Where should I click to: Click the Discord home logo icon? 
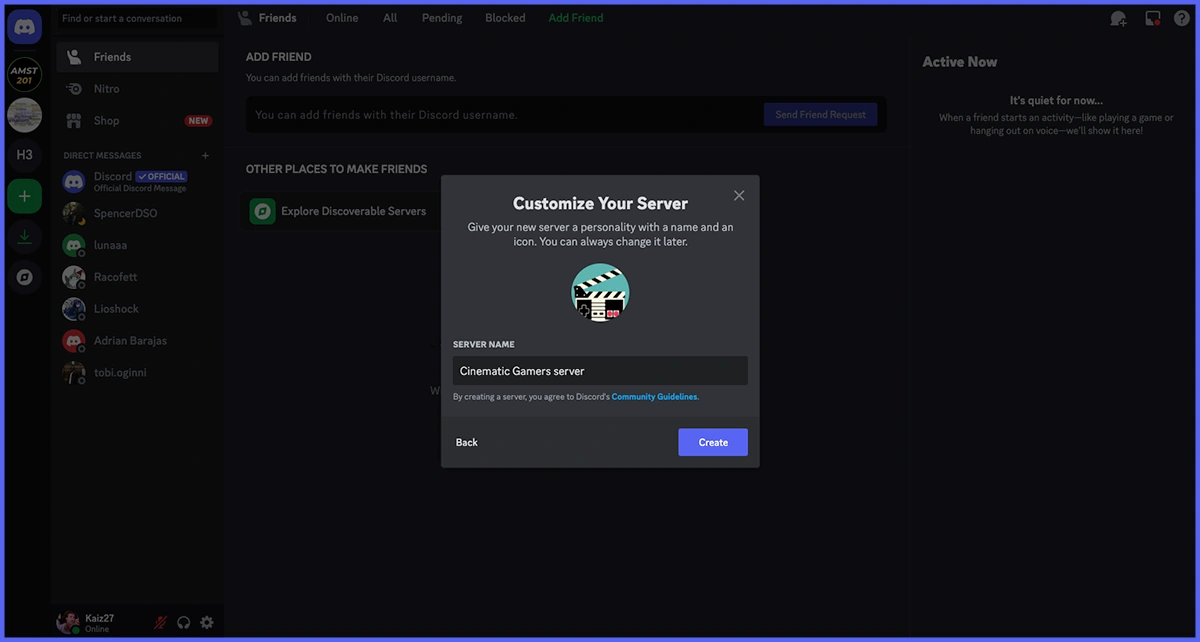pyautogui.click(x=25, y=26)
